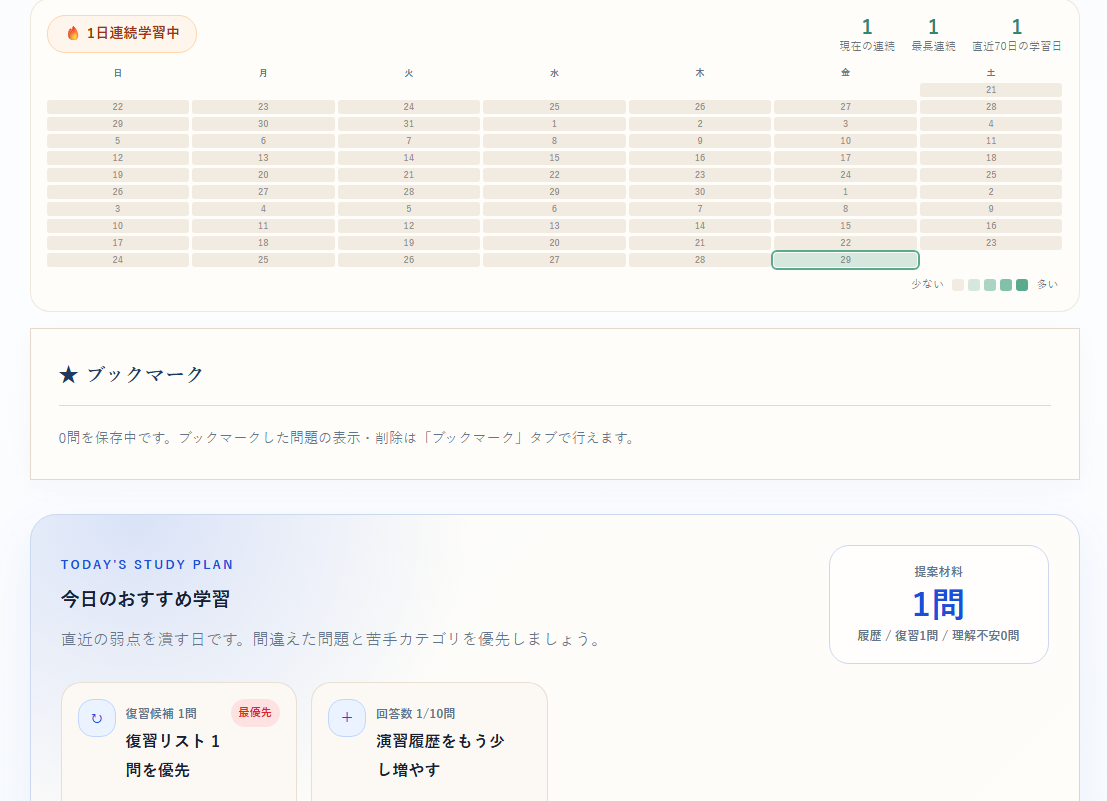The height and width of the screenshot is (801, 1107).
Task: Open the 復習リスト 1問を優先 card
Action: click(x=179, y=742)
